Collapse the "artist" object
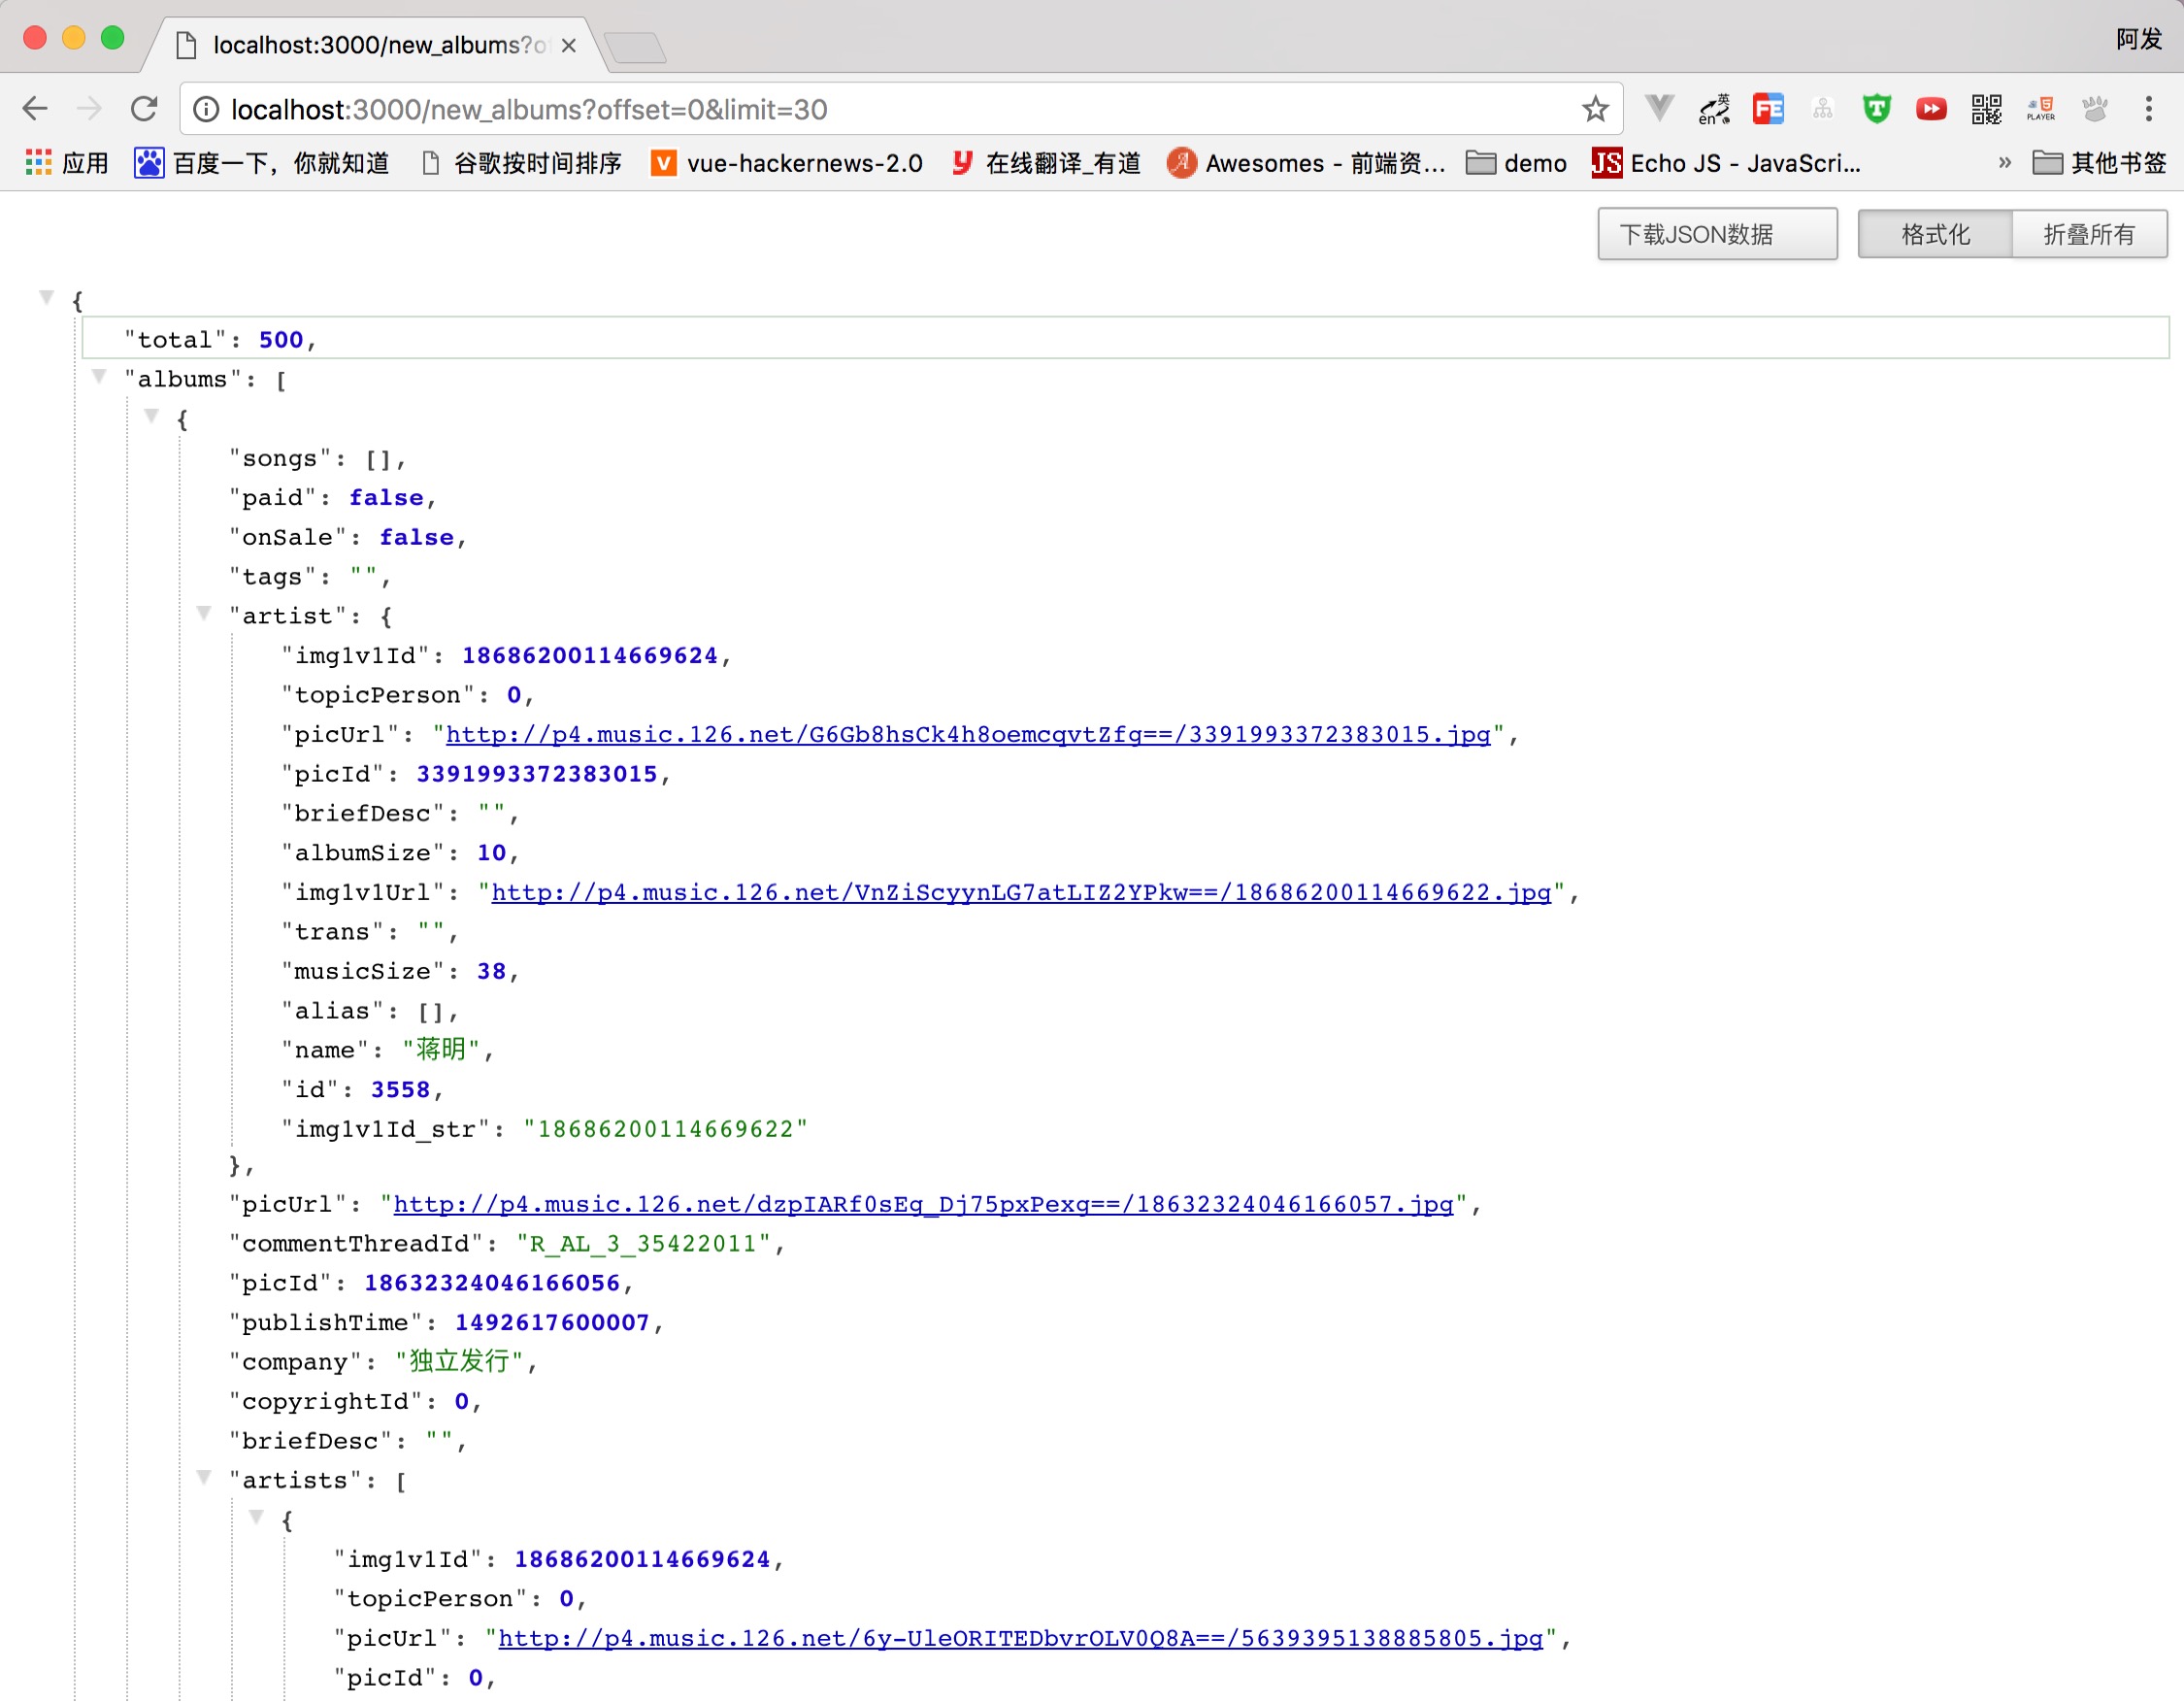Screen dimensions: 2184x1703 click(204, 613)
